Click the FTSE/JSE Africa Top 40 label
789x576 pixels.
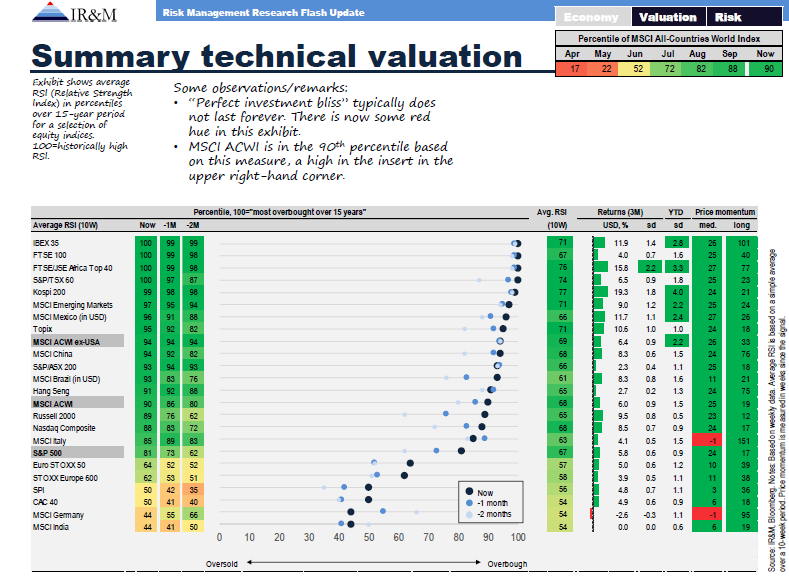(72, 268)
